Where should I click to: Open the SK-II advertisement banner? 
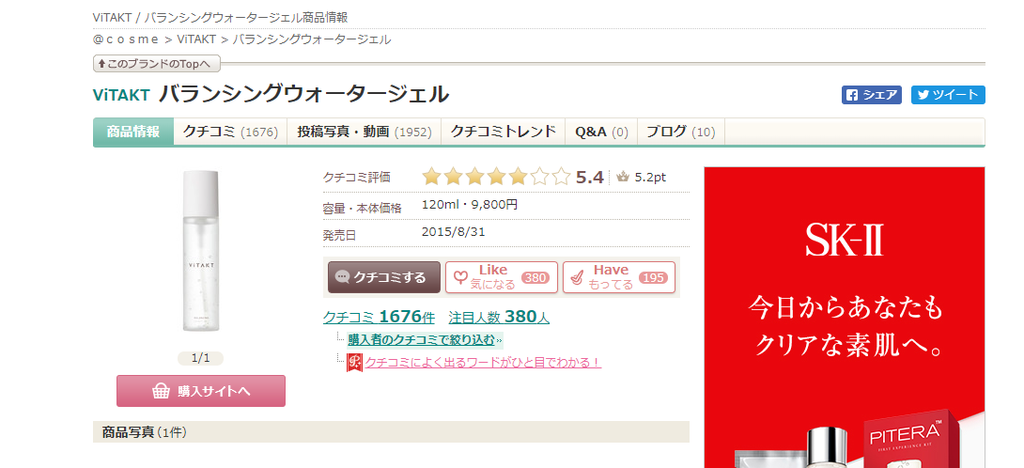[844, 317]
